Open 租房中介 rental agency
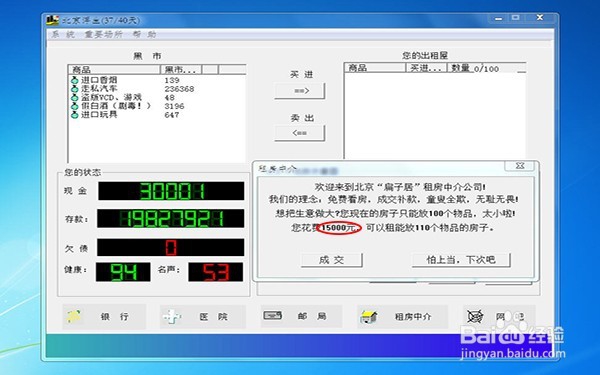Image resolution: width=600 pixels, height=375 pixels. pyautogui.click(x=402, y=316)
